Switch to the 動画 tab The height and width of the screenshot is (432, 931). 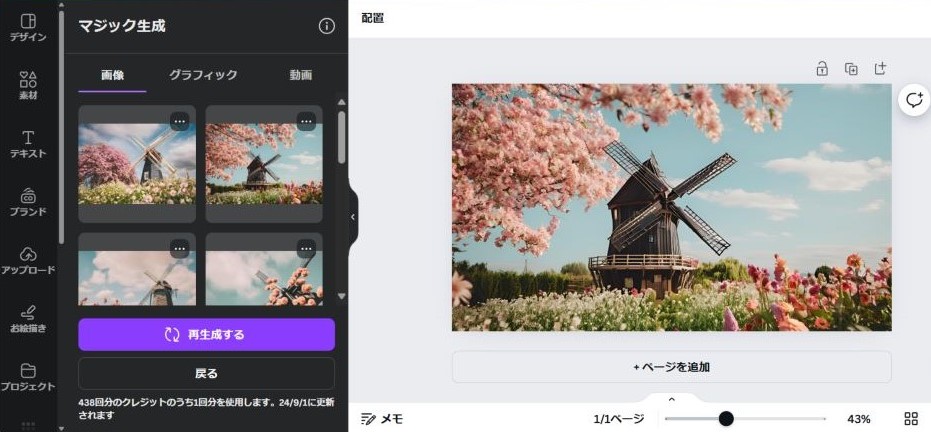pos(300,75)
